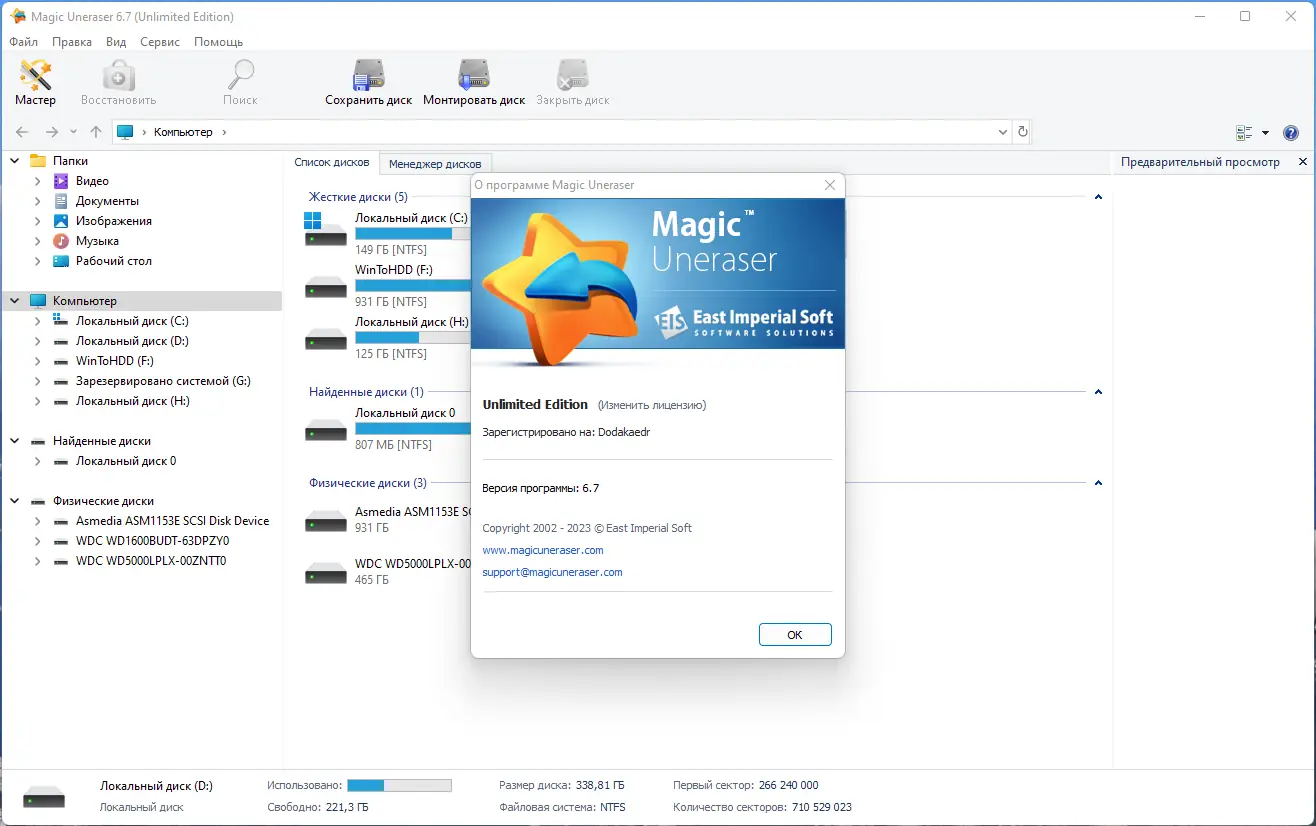Refresh the address bar with refresh icon

click(x=1021, y=131)
